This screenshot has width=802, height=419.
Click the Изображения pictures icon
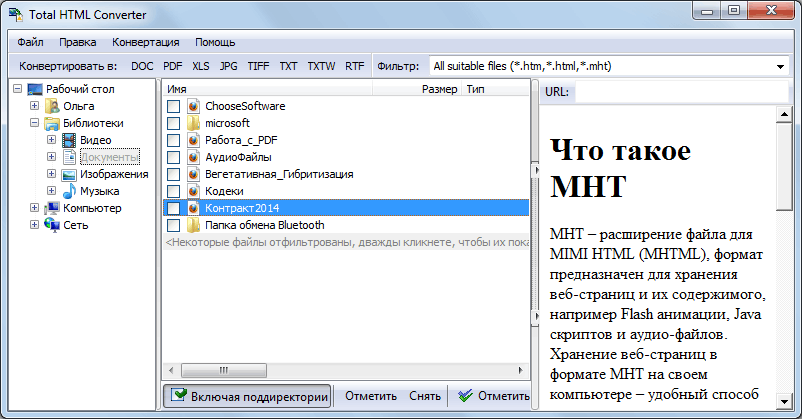pyautogui.click(x=69, y=174)
